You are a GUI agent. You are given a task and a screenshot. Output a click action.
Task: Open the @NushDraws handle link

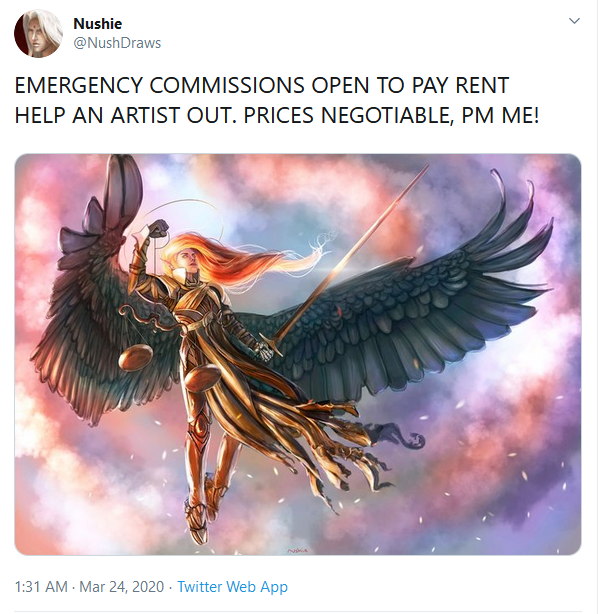117,43
